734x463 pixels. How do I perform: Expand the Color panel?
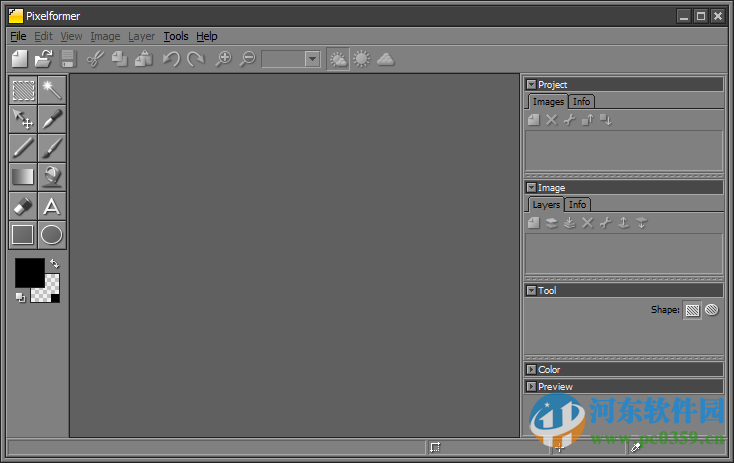531,370
